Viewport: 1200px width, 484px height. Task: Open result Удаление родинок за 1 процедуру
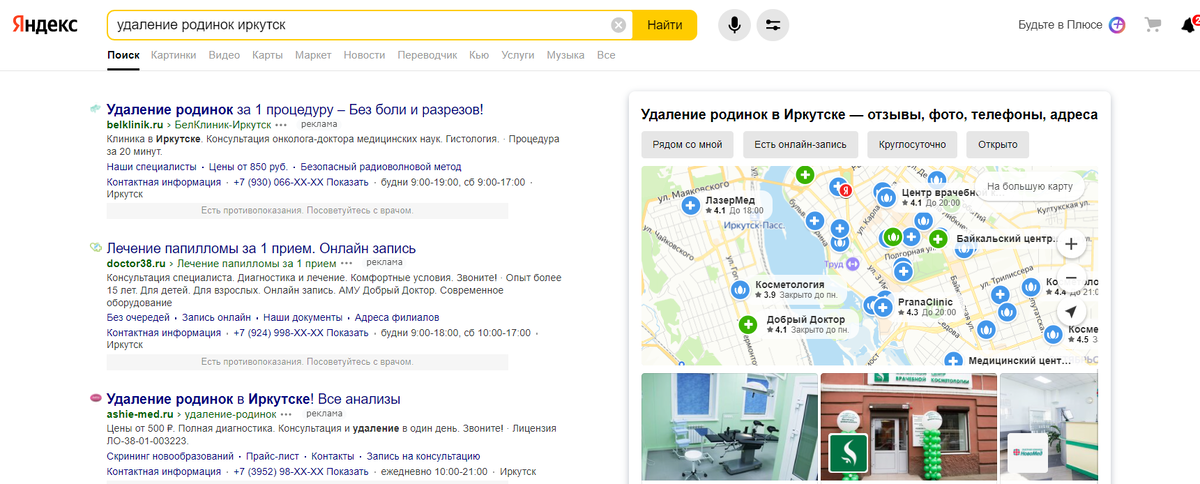[295, 109]
